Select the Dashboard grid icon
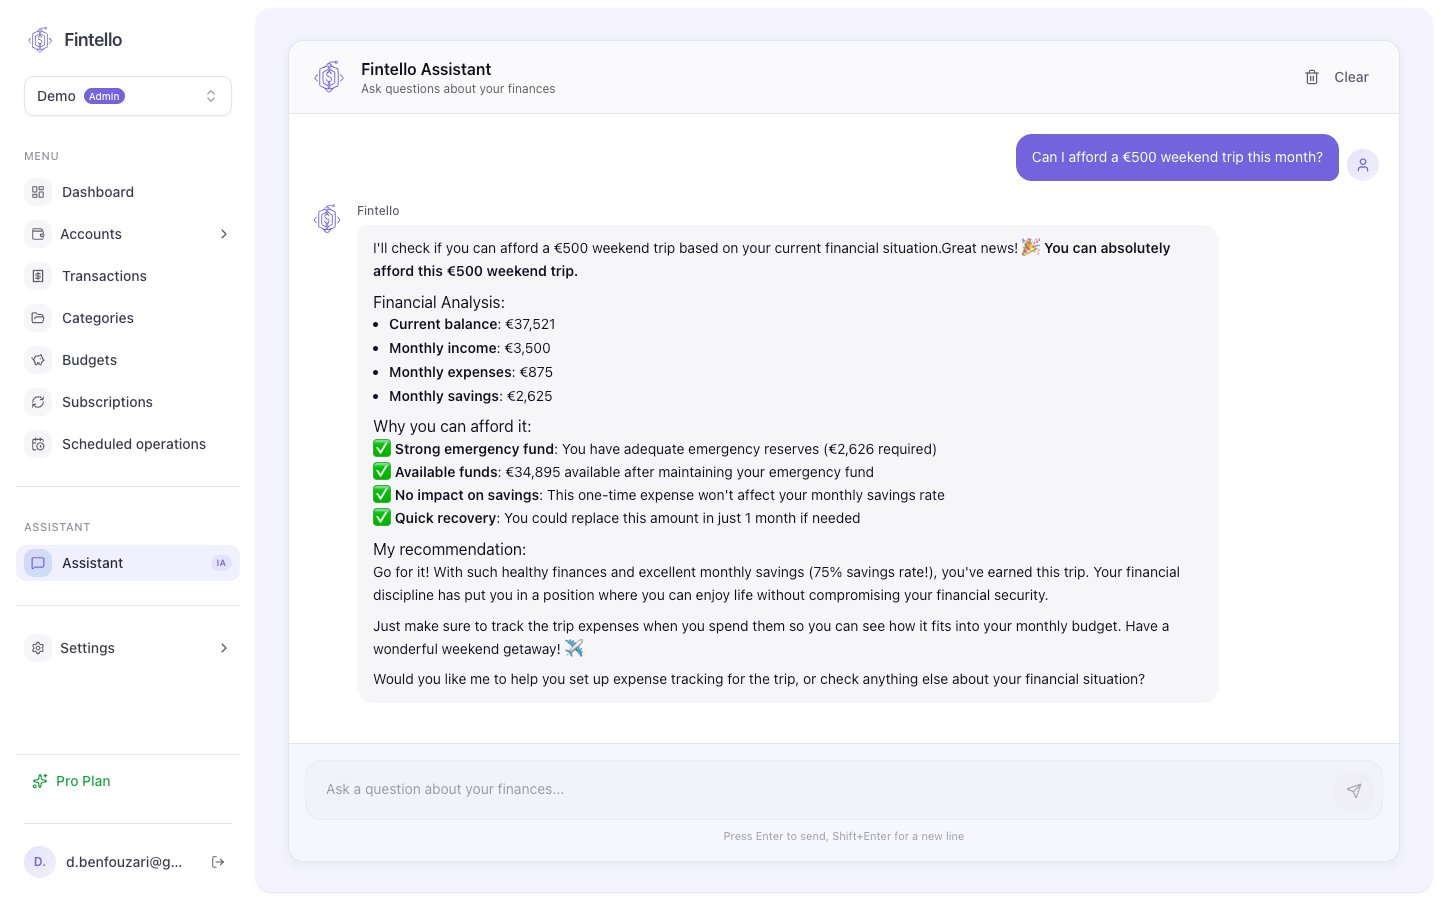This screenshot has height=900, width=1440. 38,192
